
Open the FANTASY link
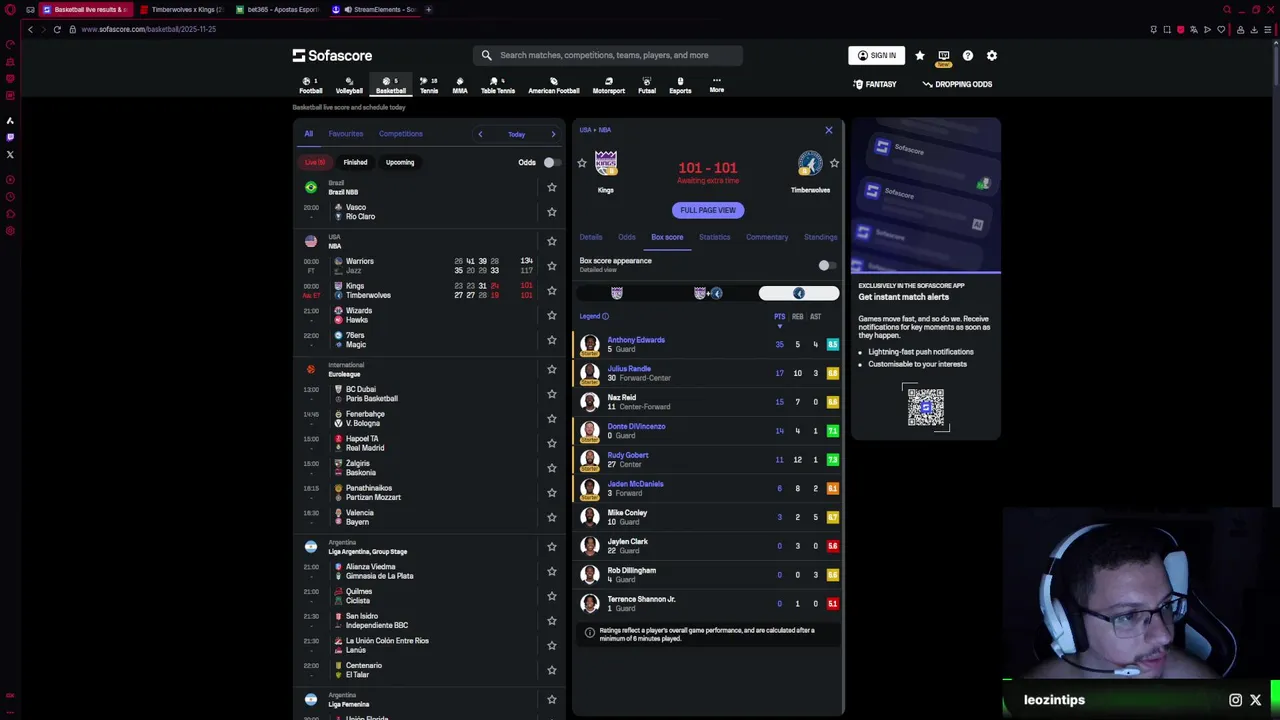pos(875,85)
